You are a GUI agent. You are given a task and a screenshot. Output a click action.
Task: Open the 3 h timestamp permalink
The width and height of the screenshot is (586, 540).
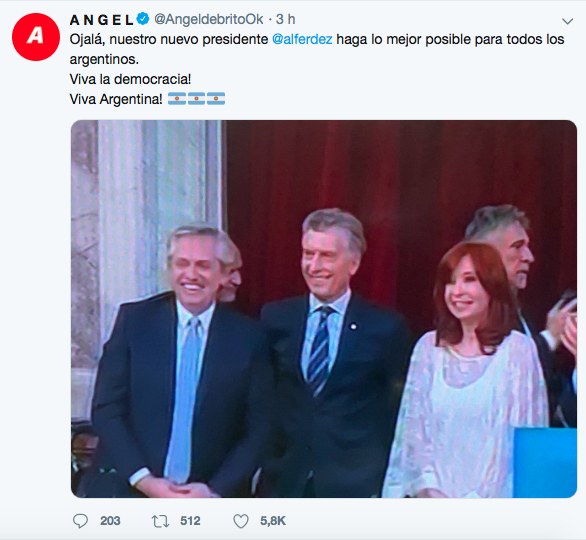coord(286,19)
